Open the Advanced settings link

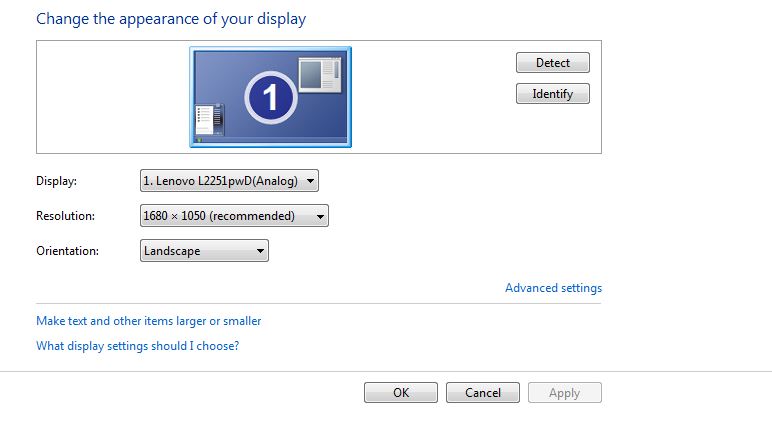point(553,288)
